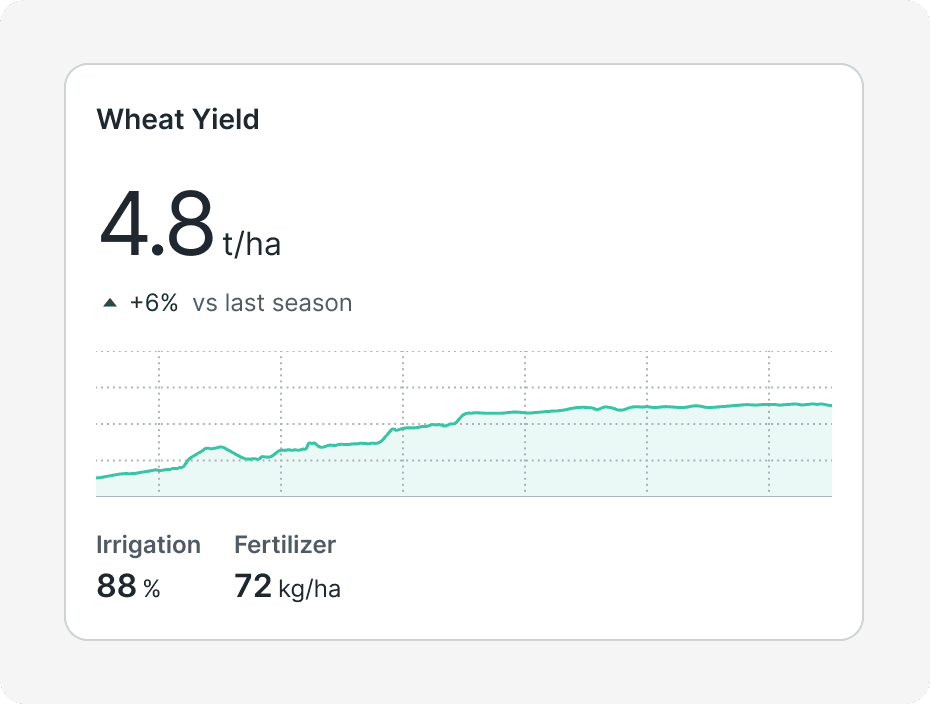This screenshot has width=930, height=704.
Task: Click the green yield trend line
Action: 500,412
